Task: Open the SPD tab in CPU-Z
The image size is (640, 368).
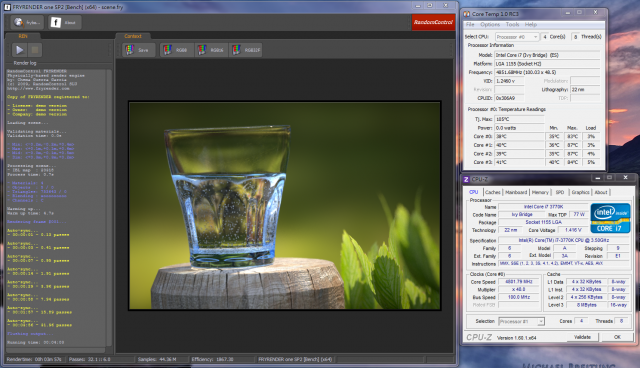Action: coord(560,192)
